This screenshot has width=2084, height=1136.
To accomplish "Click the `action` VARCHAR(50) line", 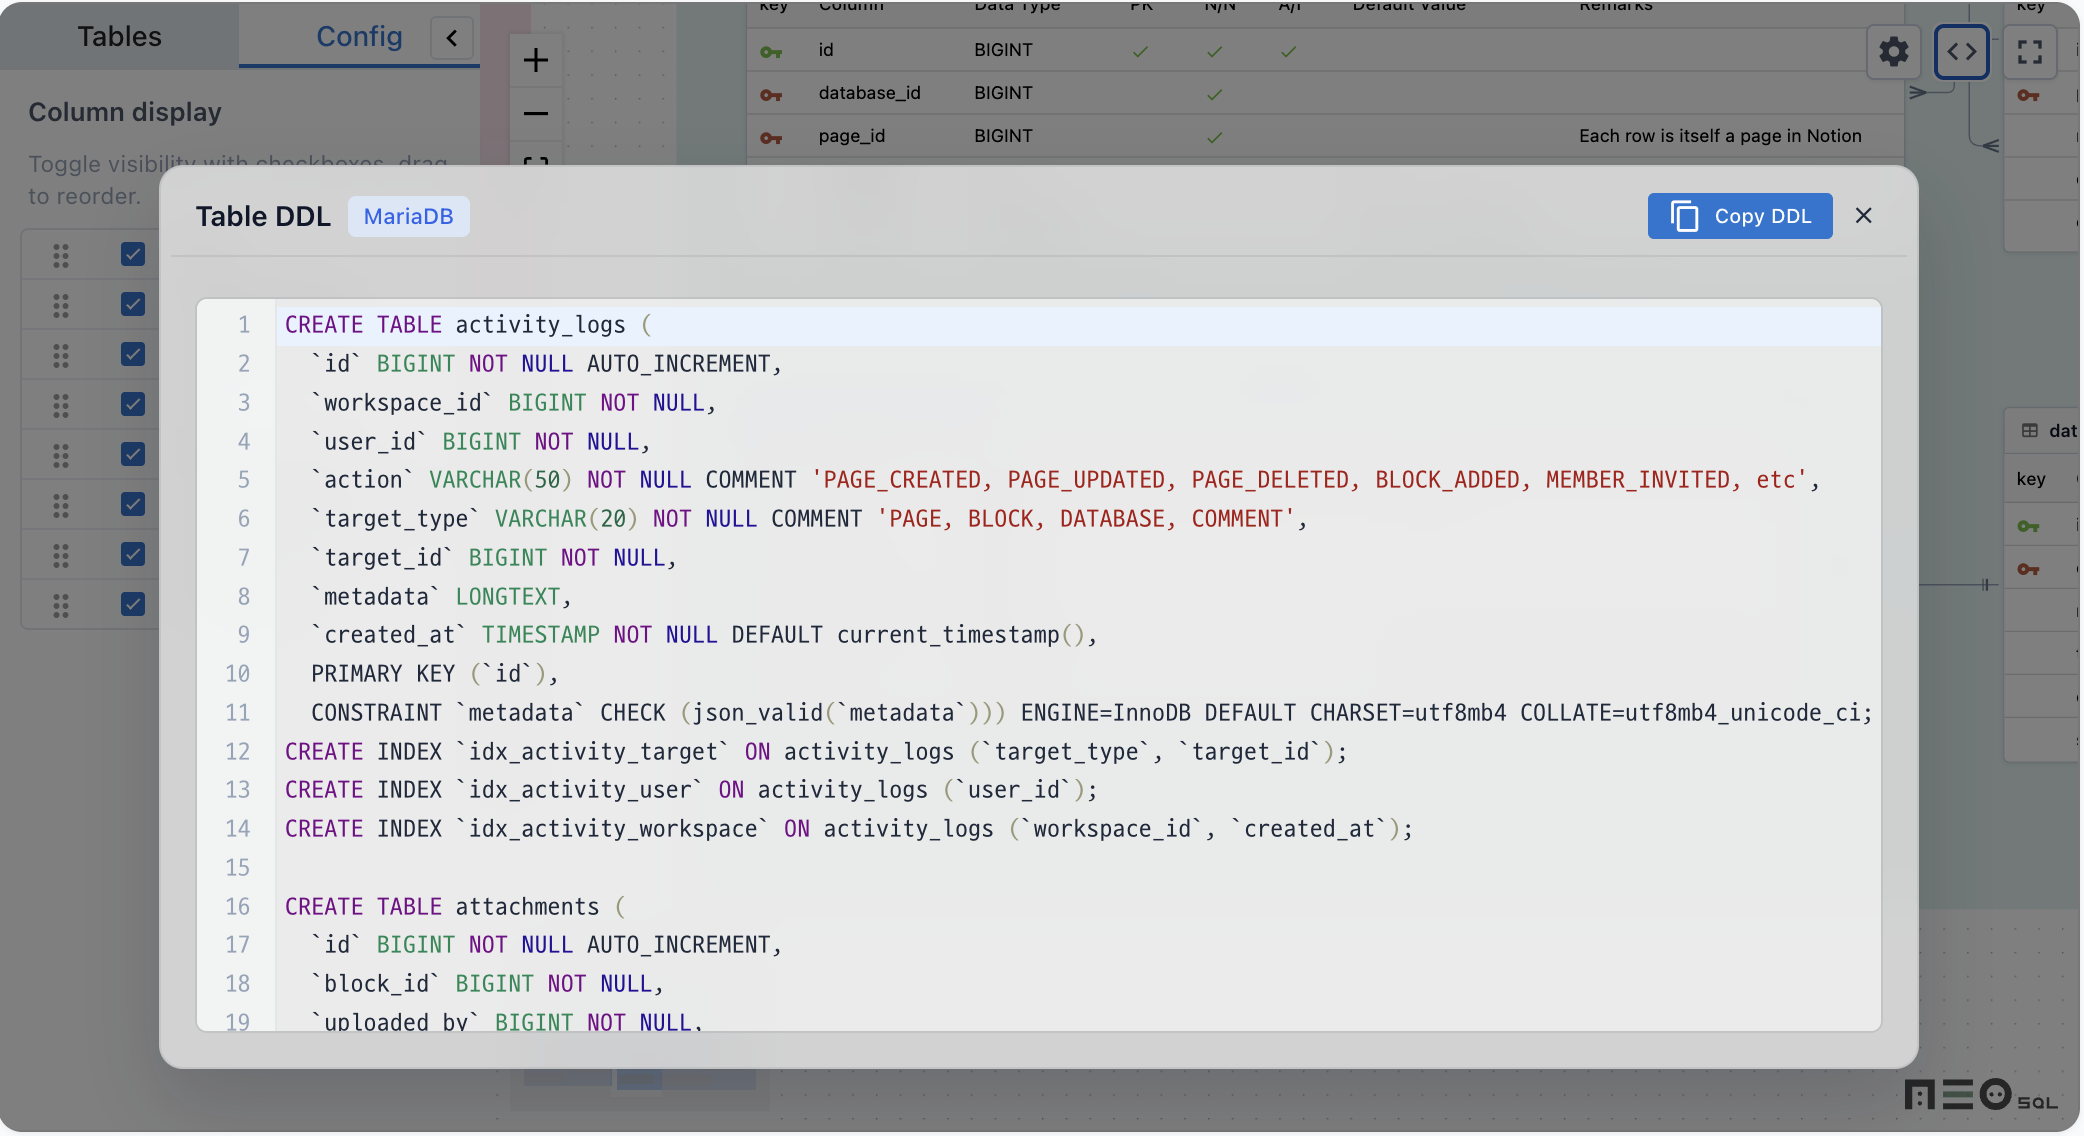I will pyautogui.click(x=1078, y=480).
